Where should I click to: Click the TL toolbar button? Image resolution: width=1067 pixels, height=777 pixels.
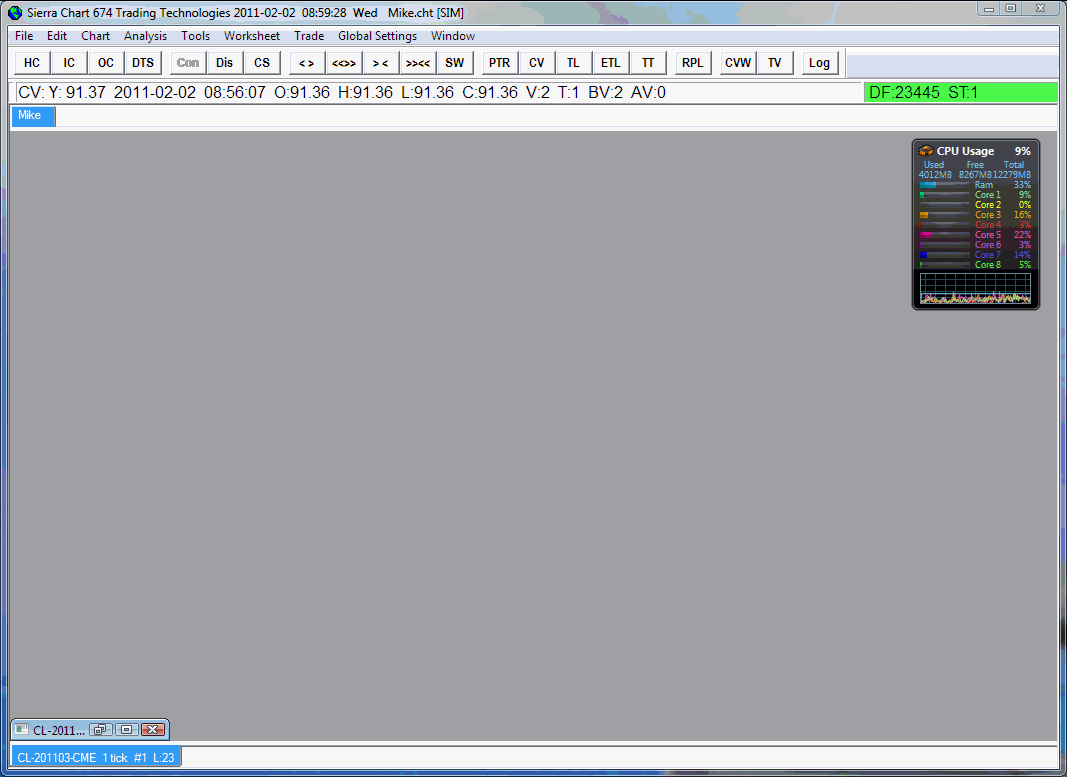point(574,63)
